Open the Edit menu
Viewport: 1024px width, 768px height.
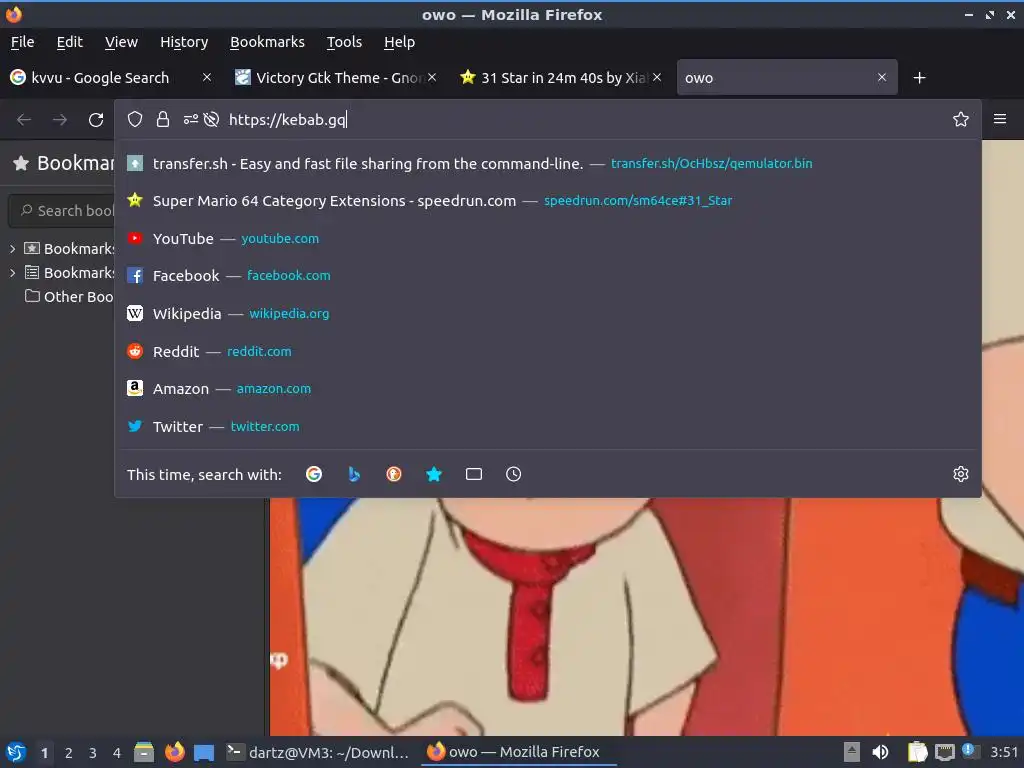point(69,42)
